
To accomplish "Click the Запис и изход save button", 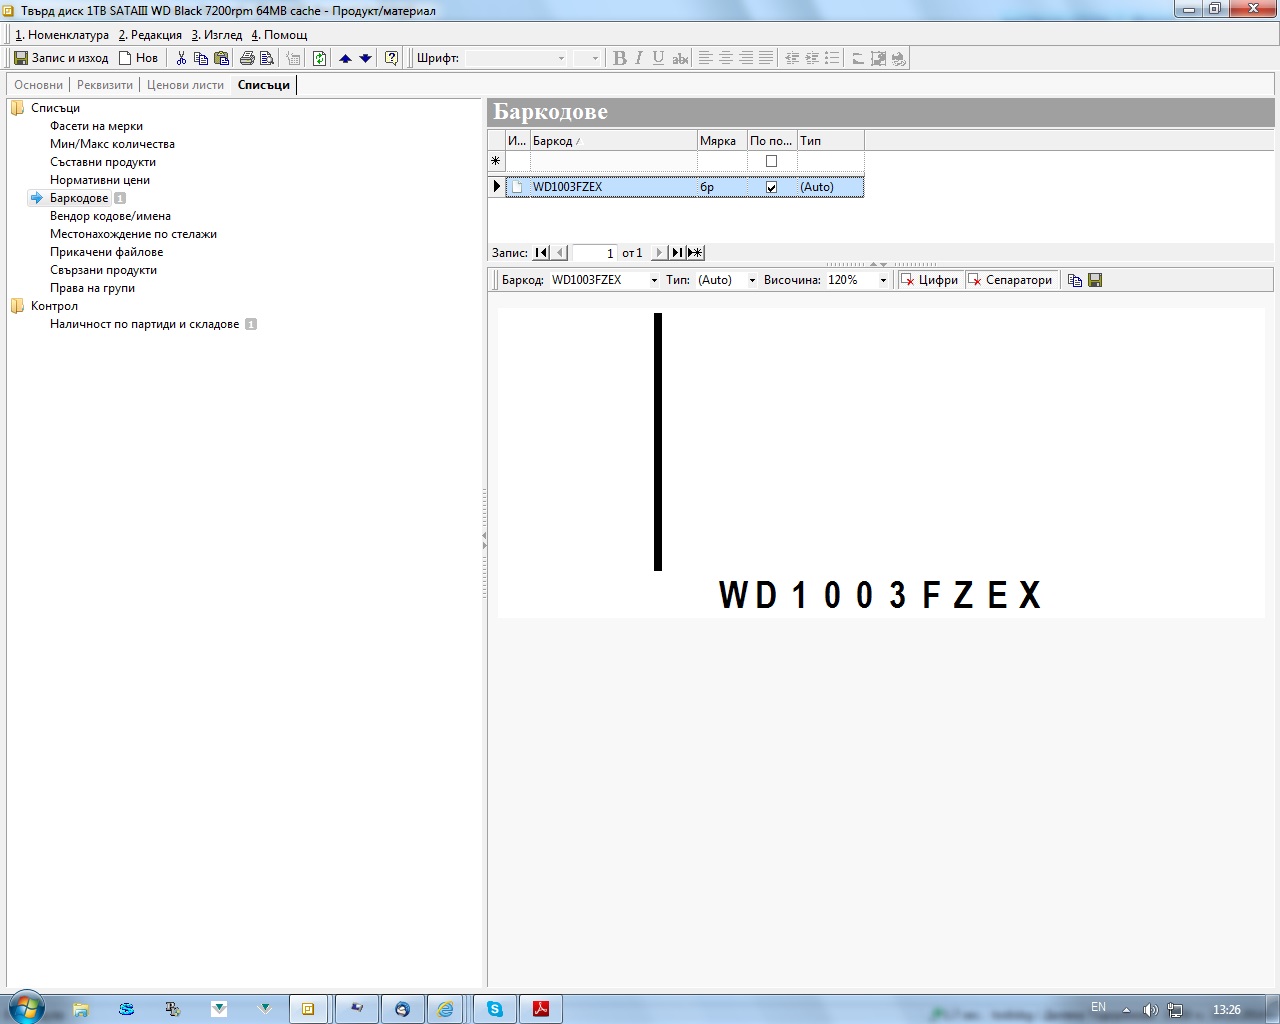I will pos(61,58).
